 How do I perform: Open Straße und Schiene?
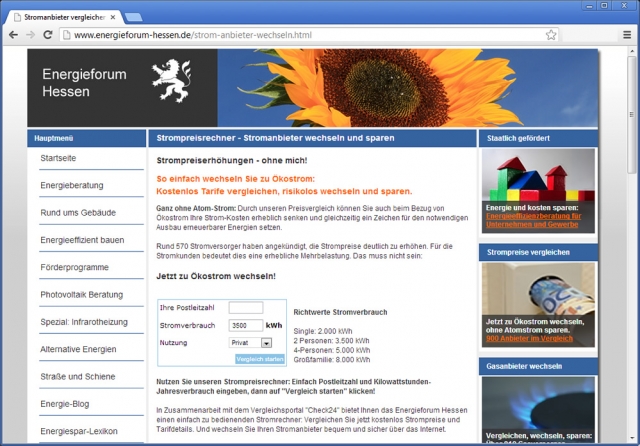point(78,377)
